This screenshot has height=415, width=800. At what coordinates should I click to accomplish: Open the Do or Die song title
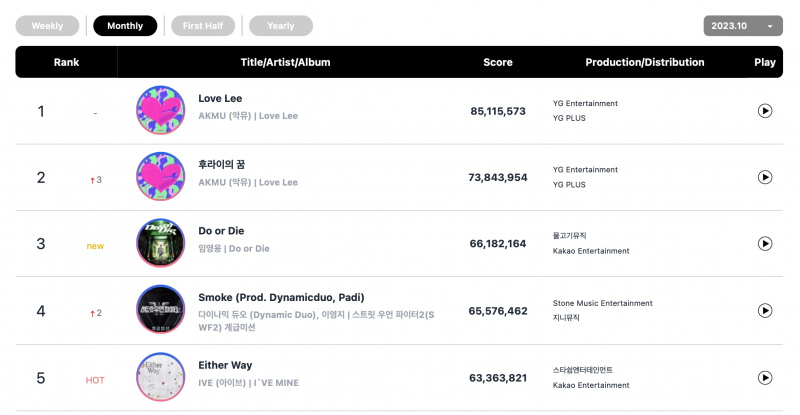(x=221, y=231)
